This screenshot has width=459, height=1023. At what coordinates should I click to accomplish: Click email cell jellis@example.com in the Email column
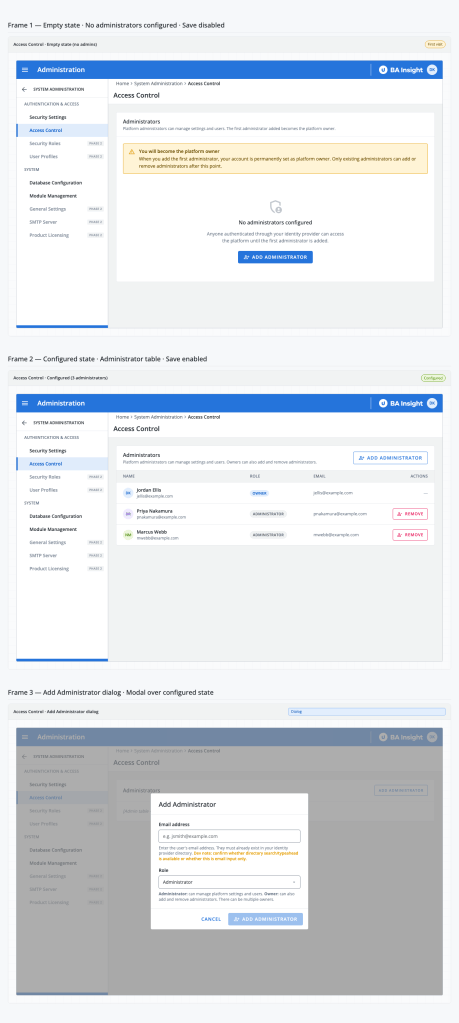[333, 493]
